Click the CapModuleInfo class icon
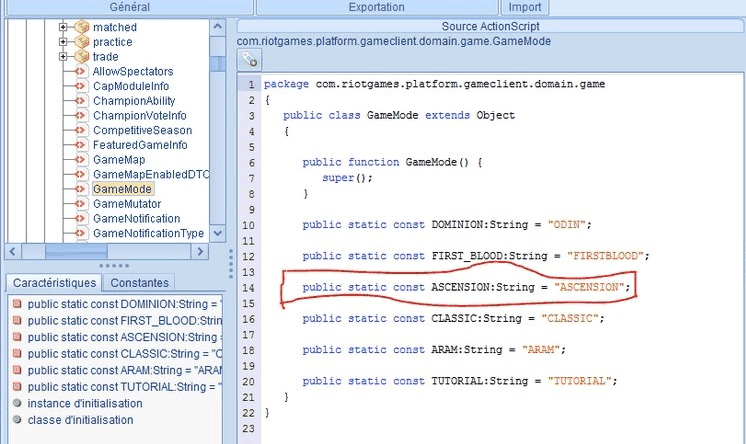Viewport: 746px width, 444px height. click(x=81, y=86)
